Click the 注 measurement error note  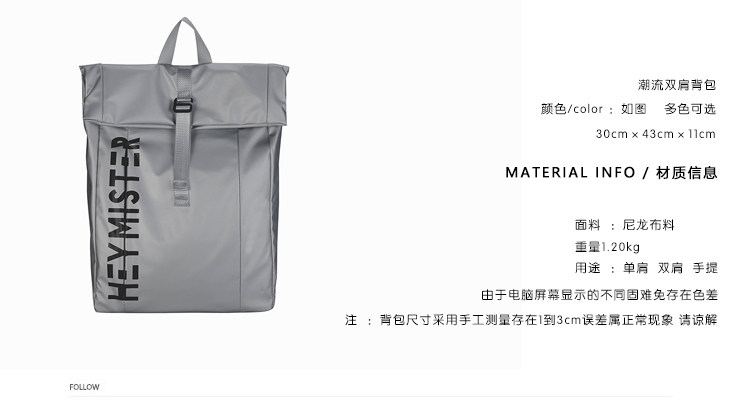tap(531, 320)
